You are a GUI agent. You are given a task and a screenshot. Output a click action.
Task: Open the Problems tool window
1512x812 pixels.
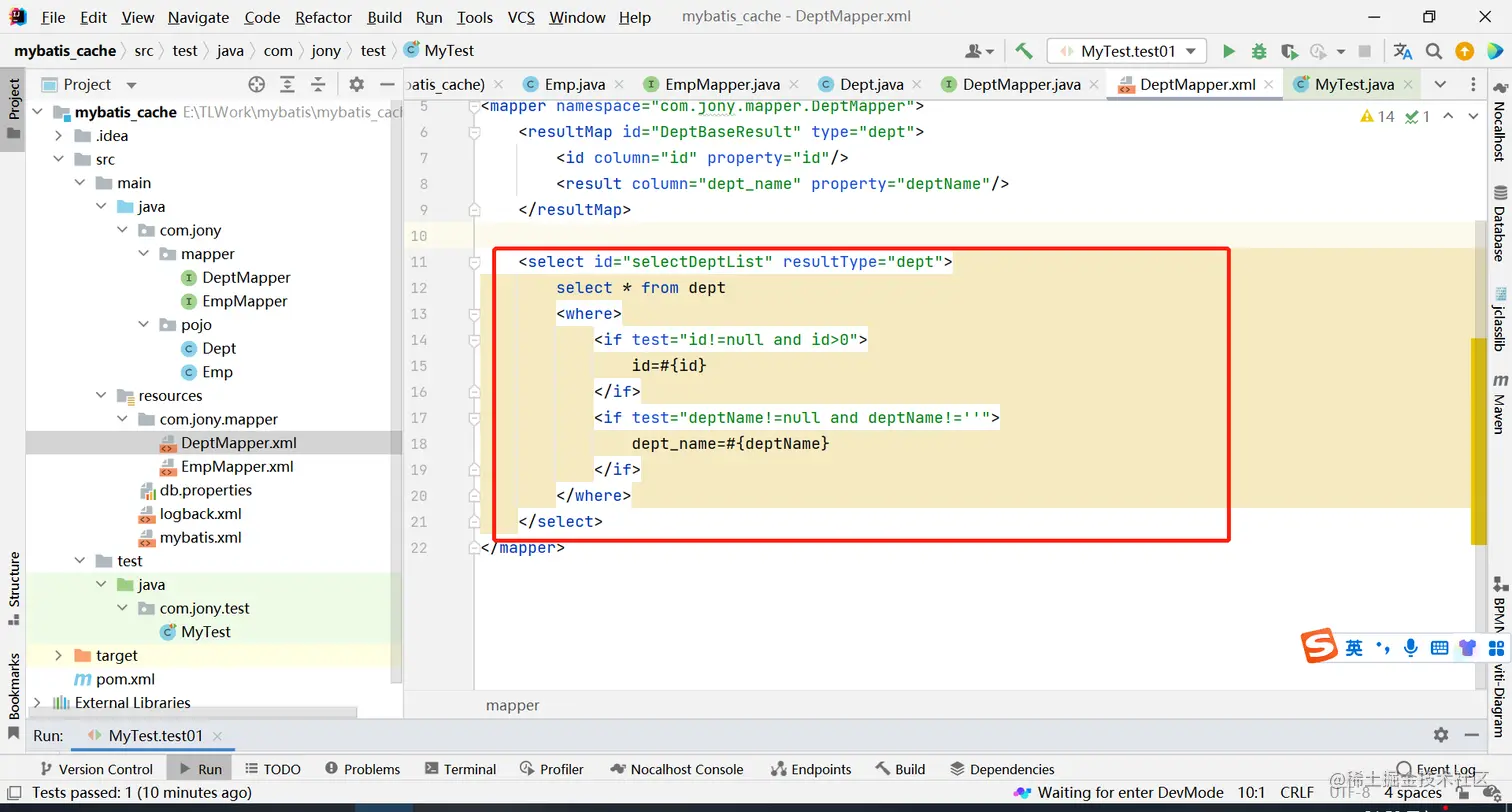[362, 769]
